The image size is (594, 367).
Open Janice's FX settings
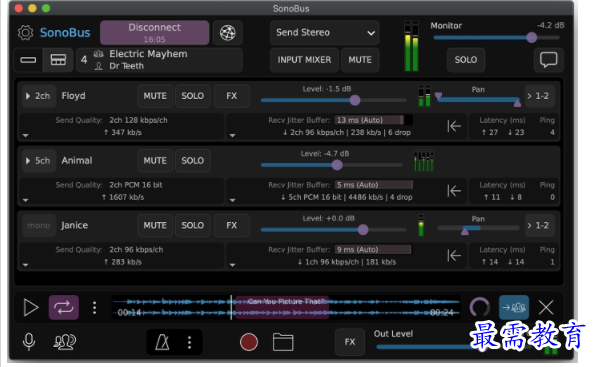231,226
